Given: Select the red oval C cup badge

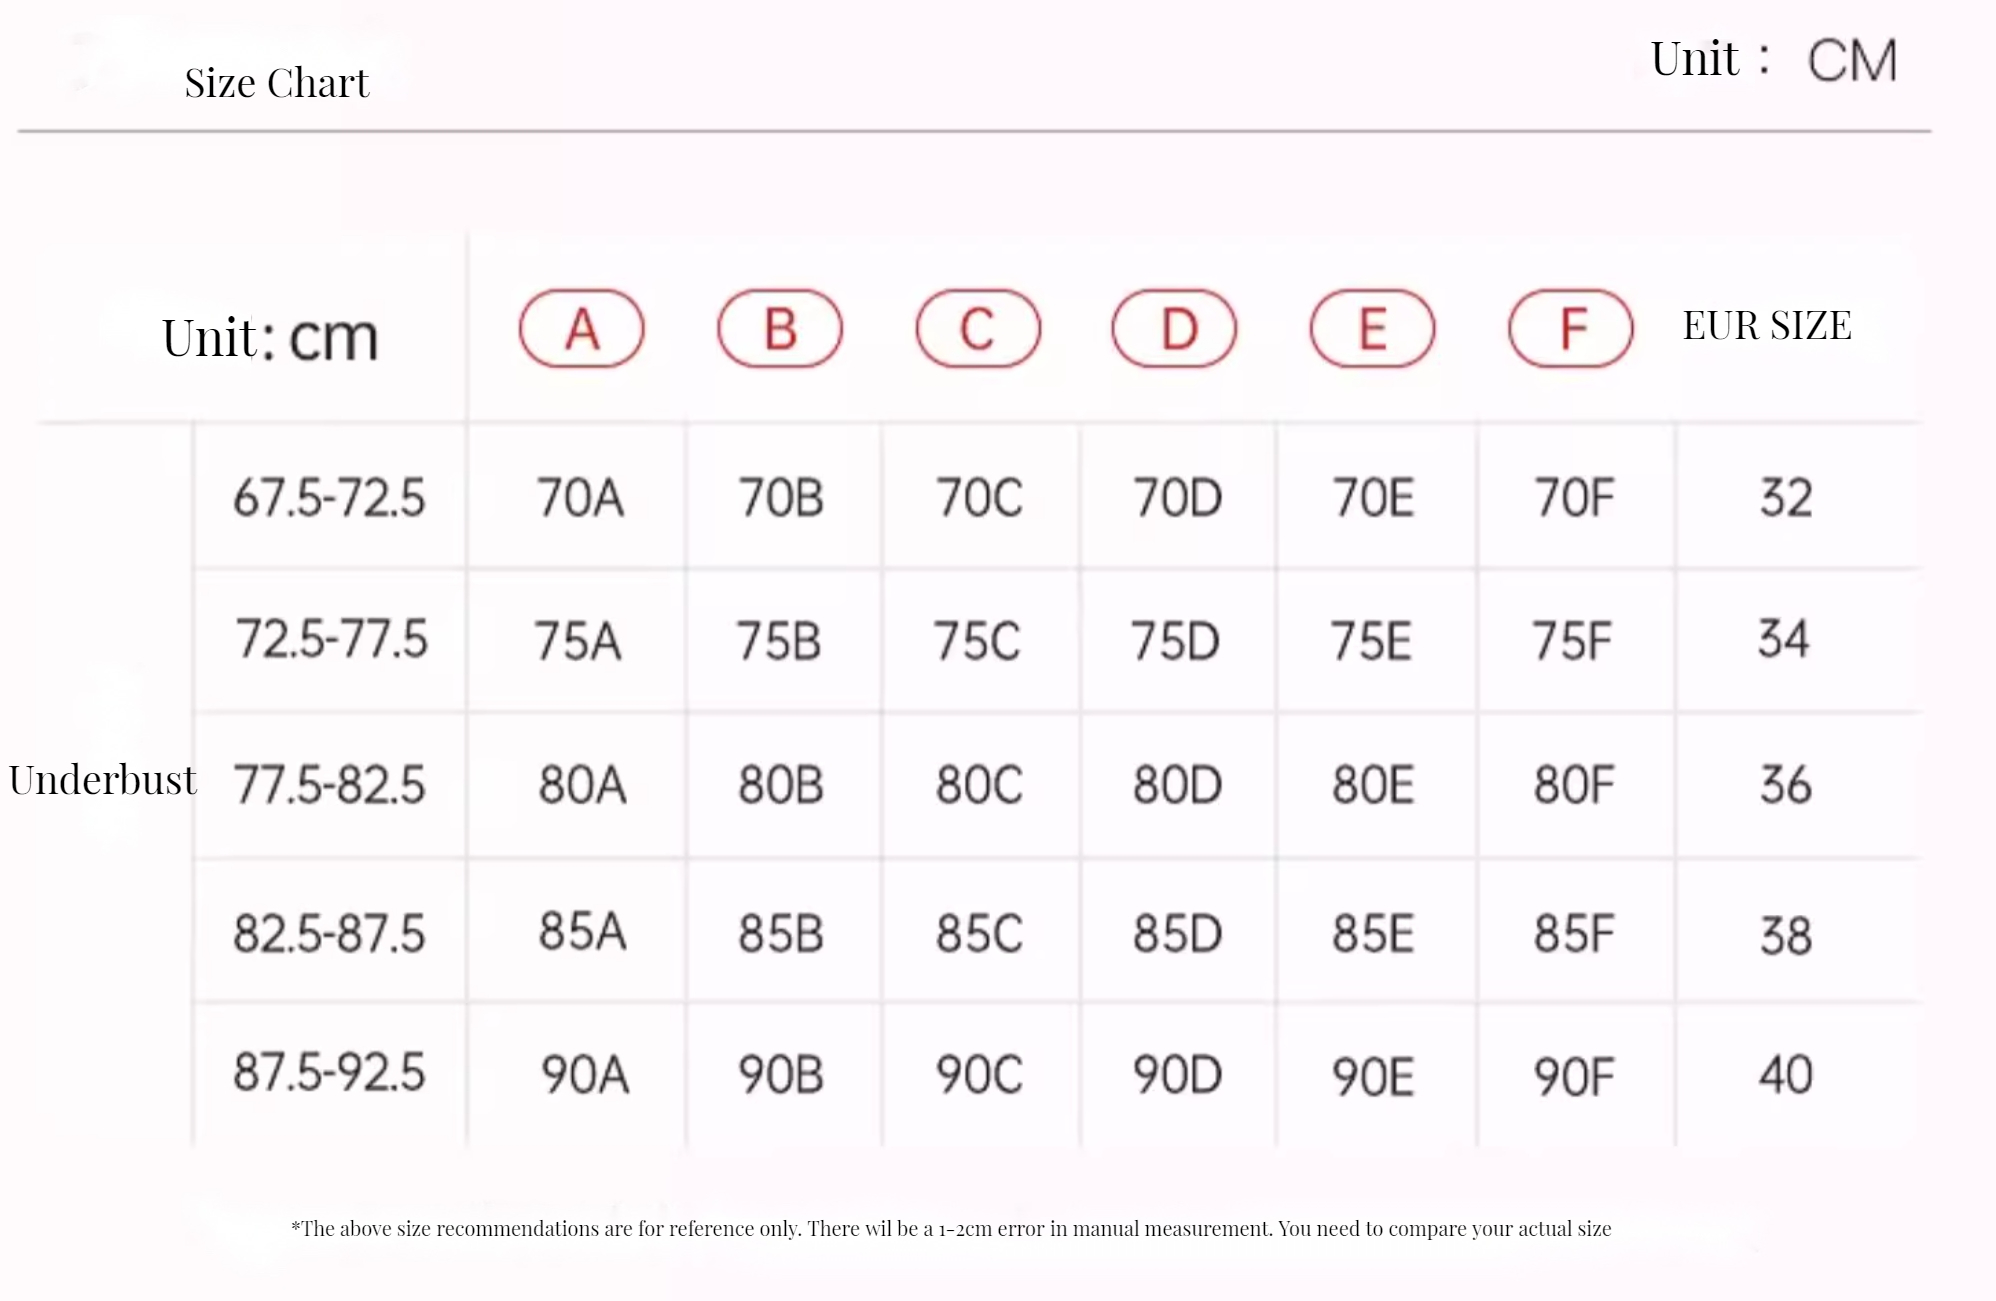Looking at the screenshot, I should [x=978, y=328].
